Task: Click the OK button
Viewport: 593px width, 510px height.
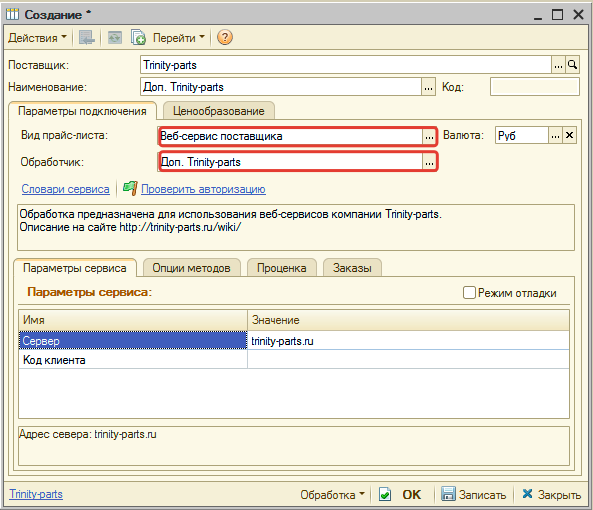Action: (x=411, y=494)
